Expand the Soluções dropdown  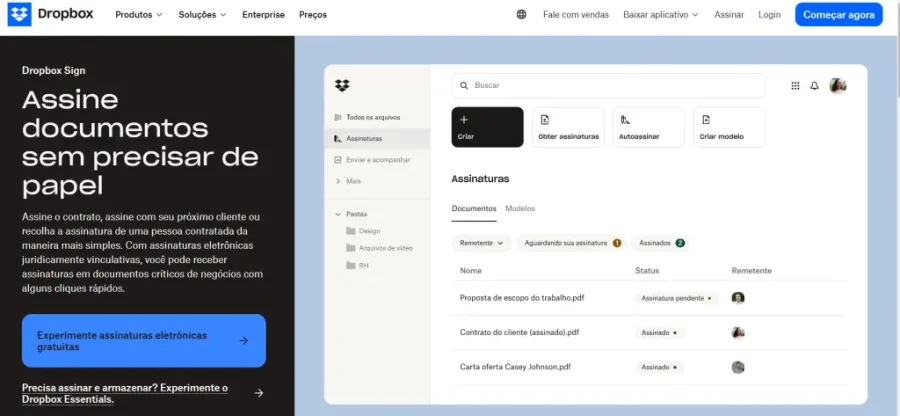(202, 15)
